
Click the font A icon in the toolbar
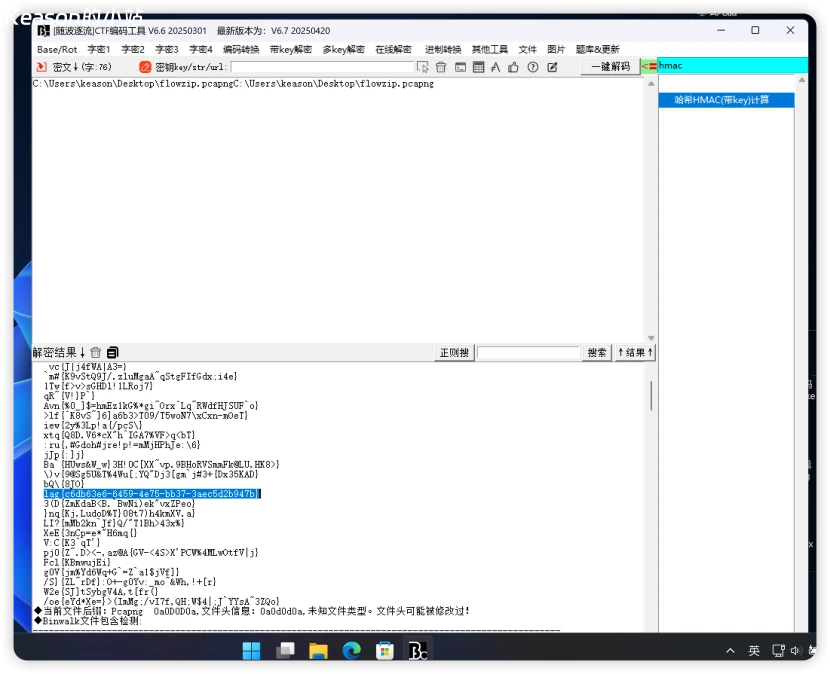pyautogui.click(x=495, y=67)
